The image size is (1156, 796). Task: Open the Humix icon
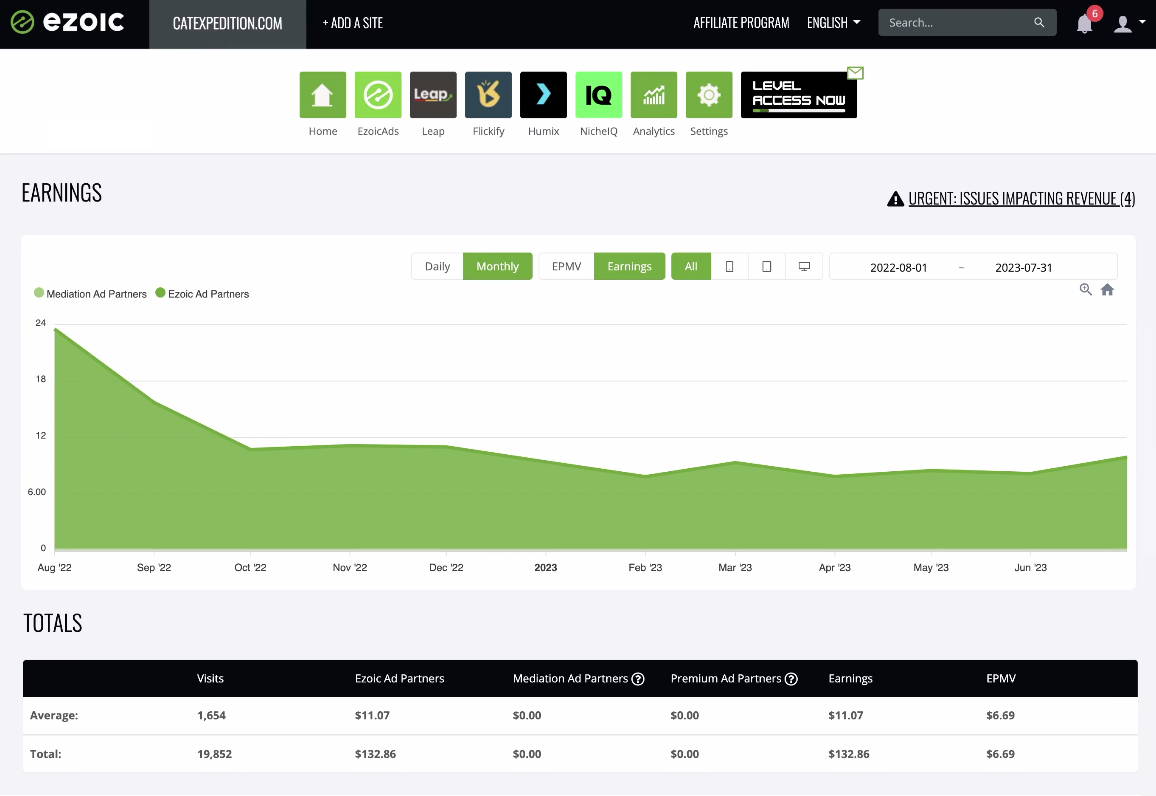[543, 94]
